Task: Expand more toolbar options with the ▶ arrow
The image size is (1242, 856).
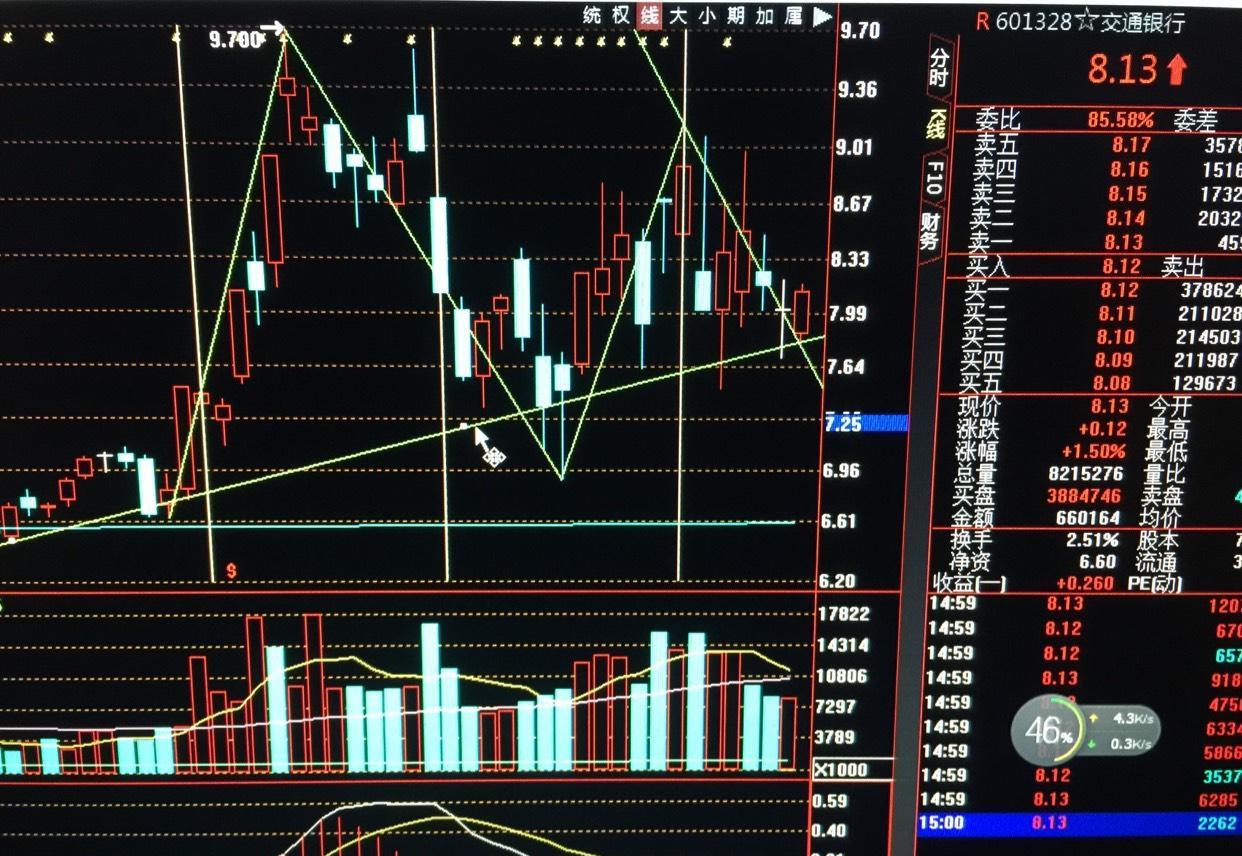Action: (x=823, y=17)
